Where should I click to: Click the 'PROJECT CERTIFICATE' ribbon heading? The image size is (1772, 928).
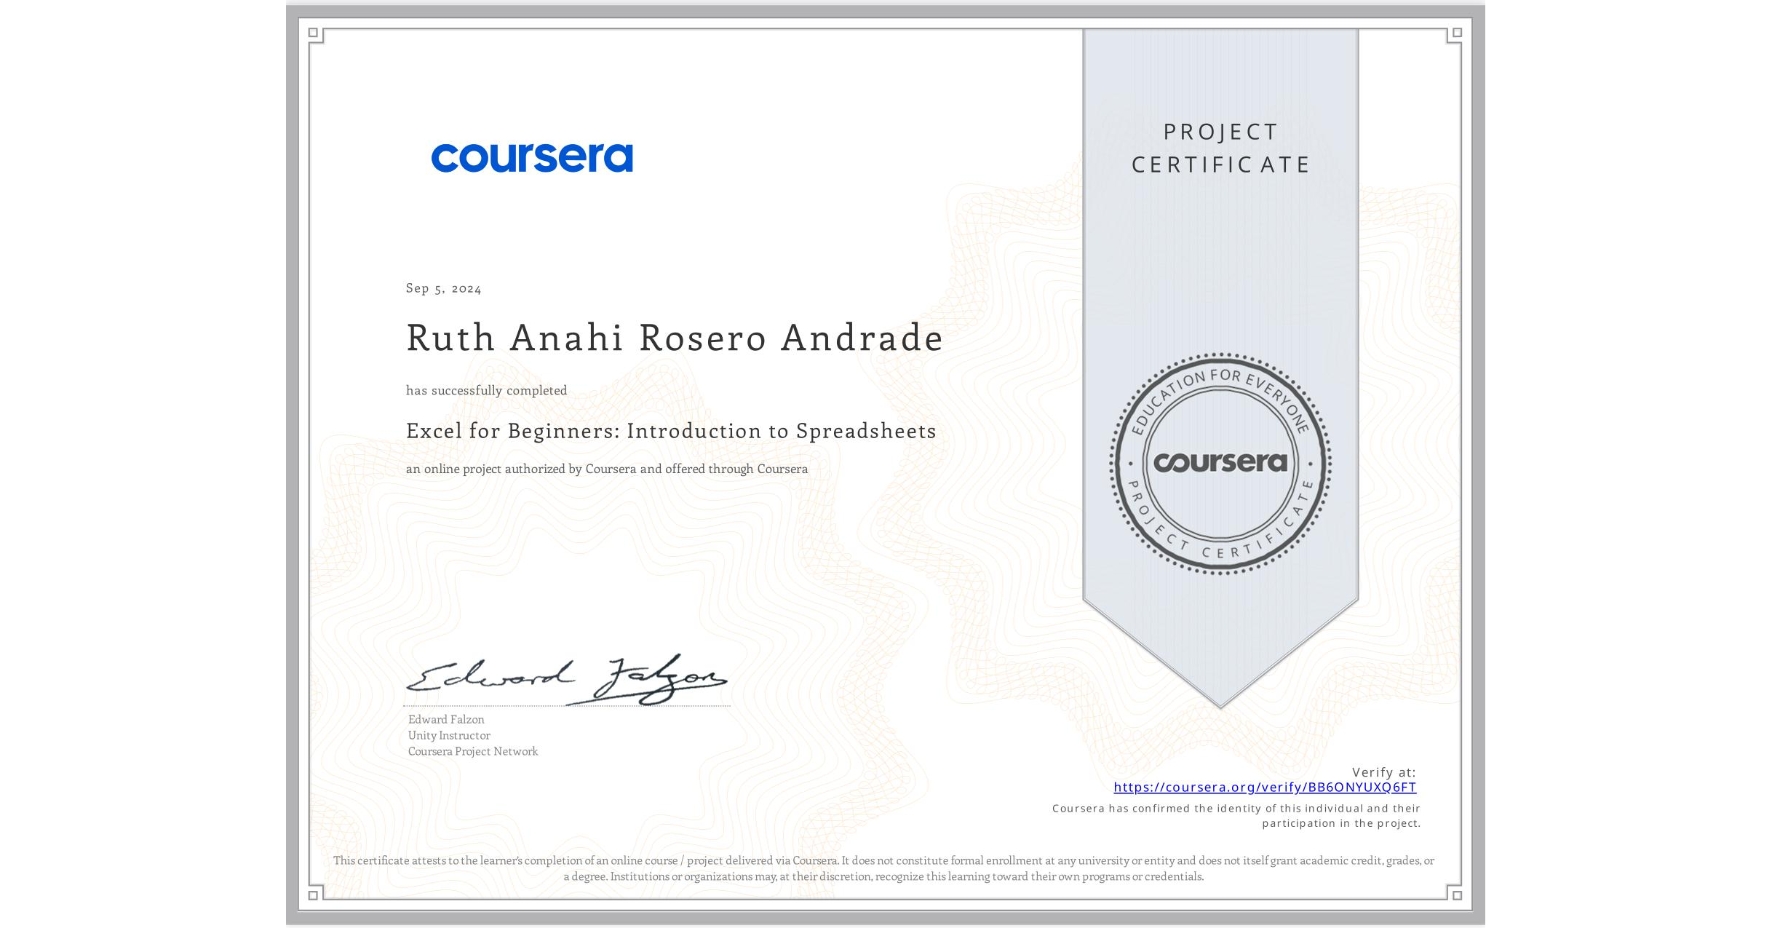[x=1220, y=148]
